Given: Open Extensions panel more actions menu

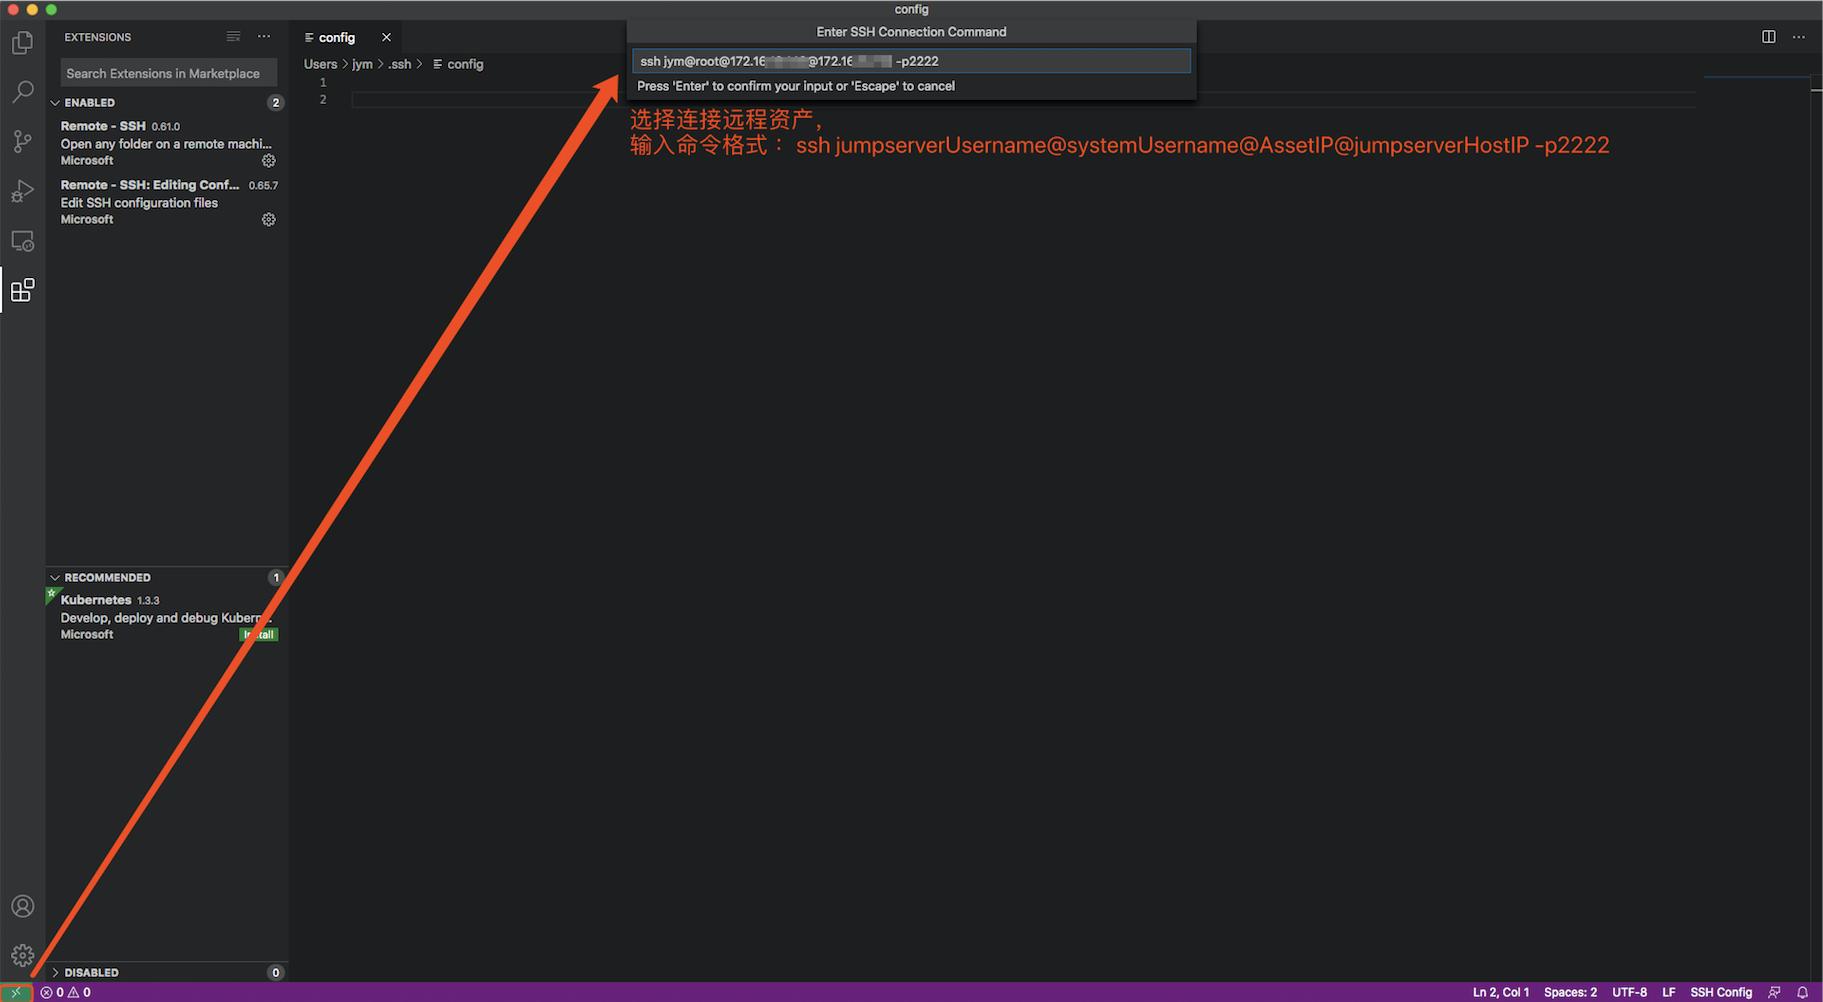Looking at the screenshot, I should click(263, 36).
